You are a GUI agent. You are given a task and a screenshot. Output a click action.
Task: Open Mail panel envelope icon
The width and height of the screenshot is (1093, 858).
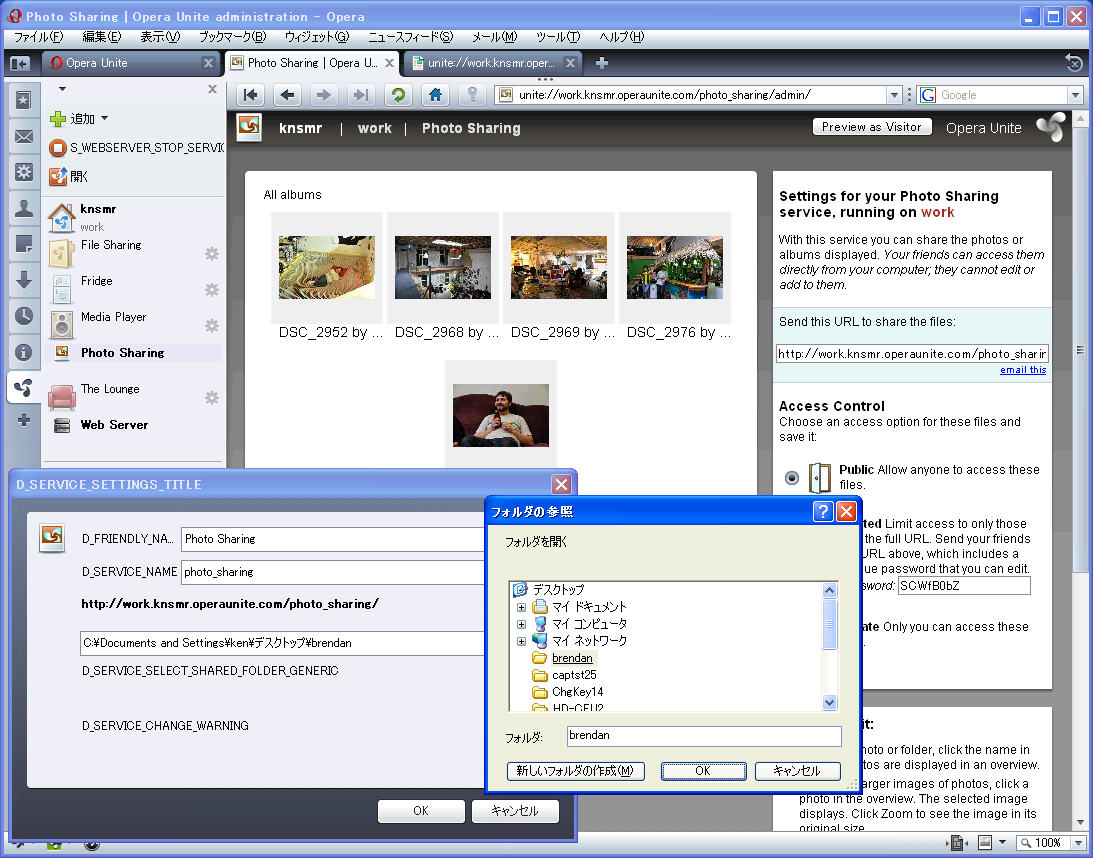[x=24, y=137]
